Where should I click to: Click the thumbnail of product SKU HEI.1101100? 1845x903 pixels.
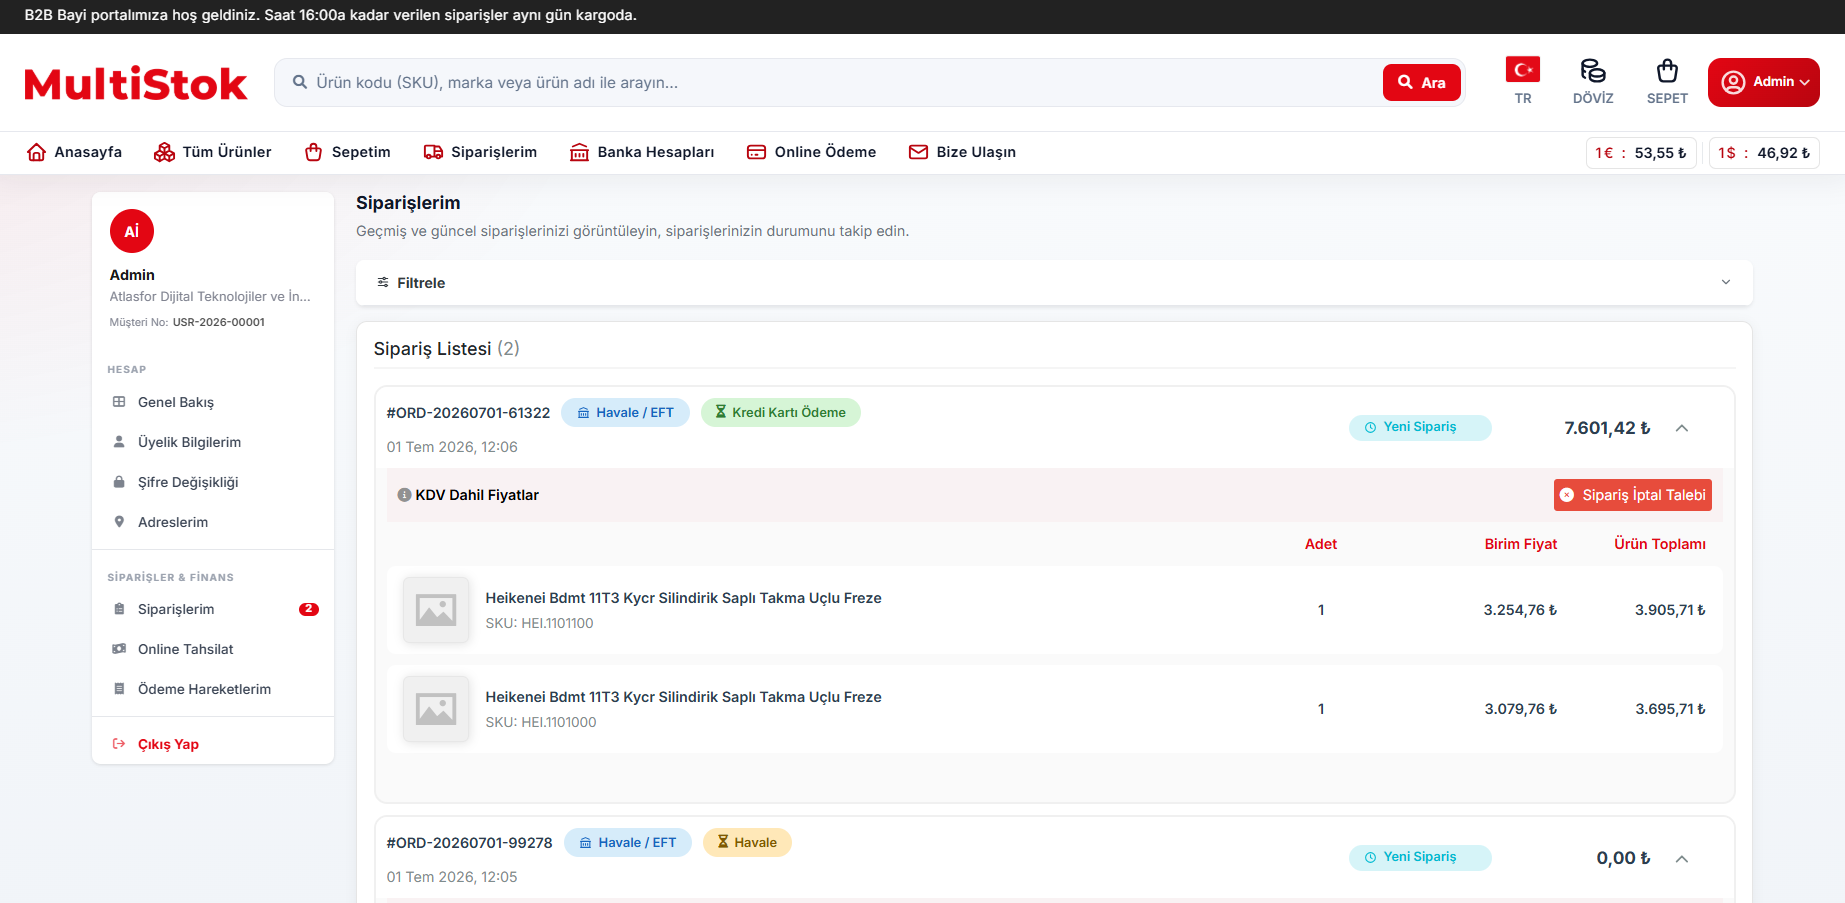[436, 610]
